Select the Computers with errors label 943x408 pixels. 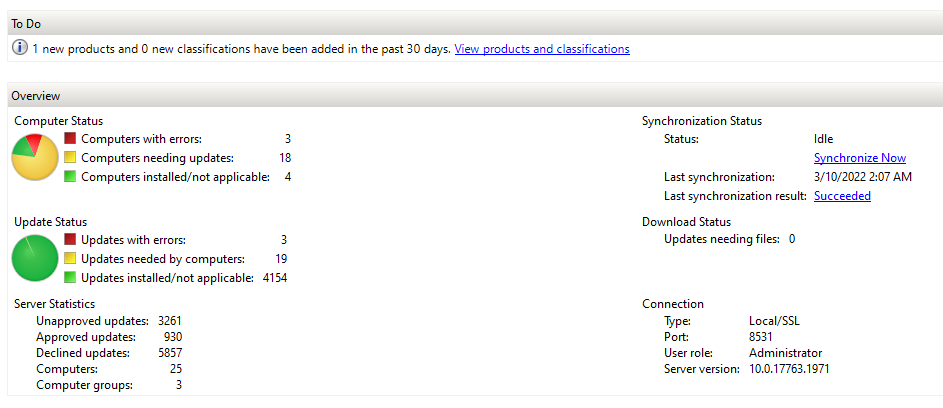pos(141,139)
